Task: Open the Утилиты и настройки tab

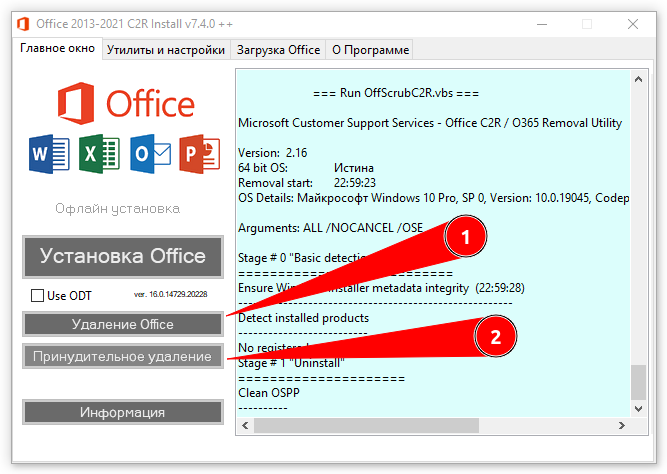Action: (166, 50)
